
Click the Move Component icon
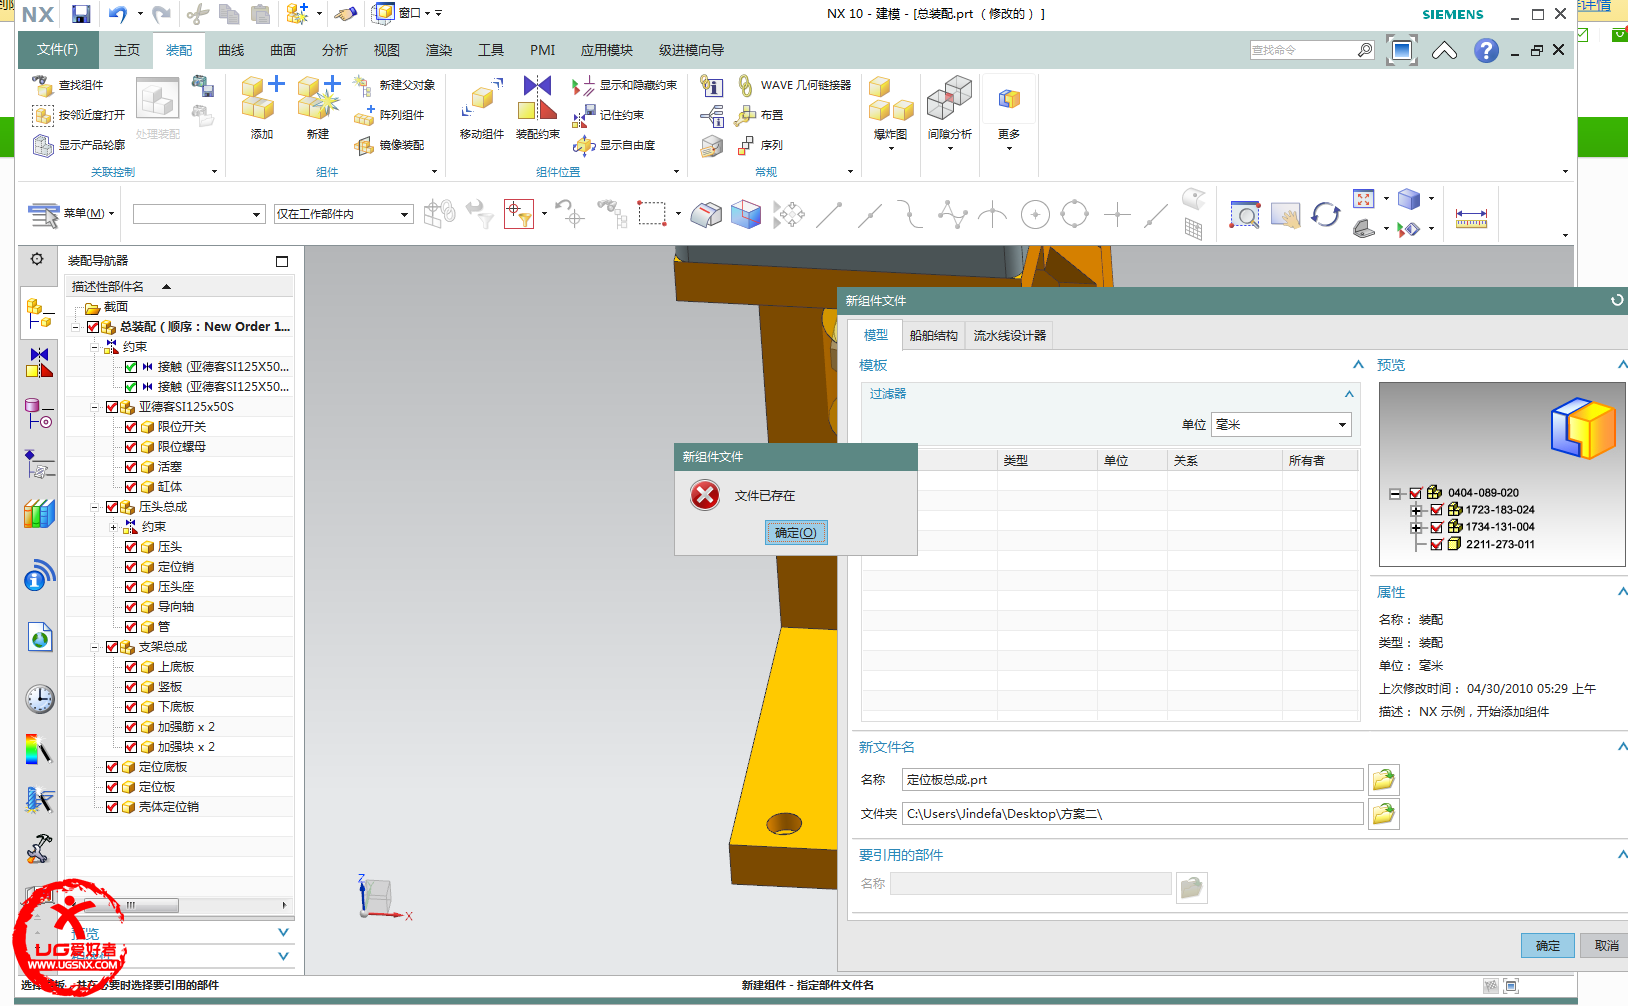(482, 98)
